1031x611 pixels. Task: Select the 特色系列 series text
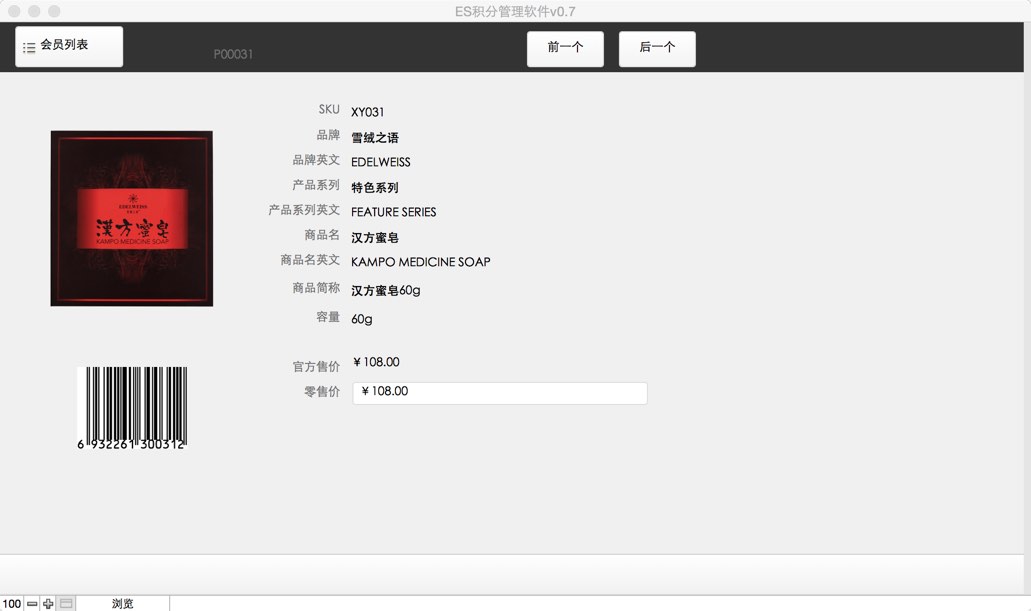pyautogui.click(x=375, y=187)
